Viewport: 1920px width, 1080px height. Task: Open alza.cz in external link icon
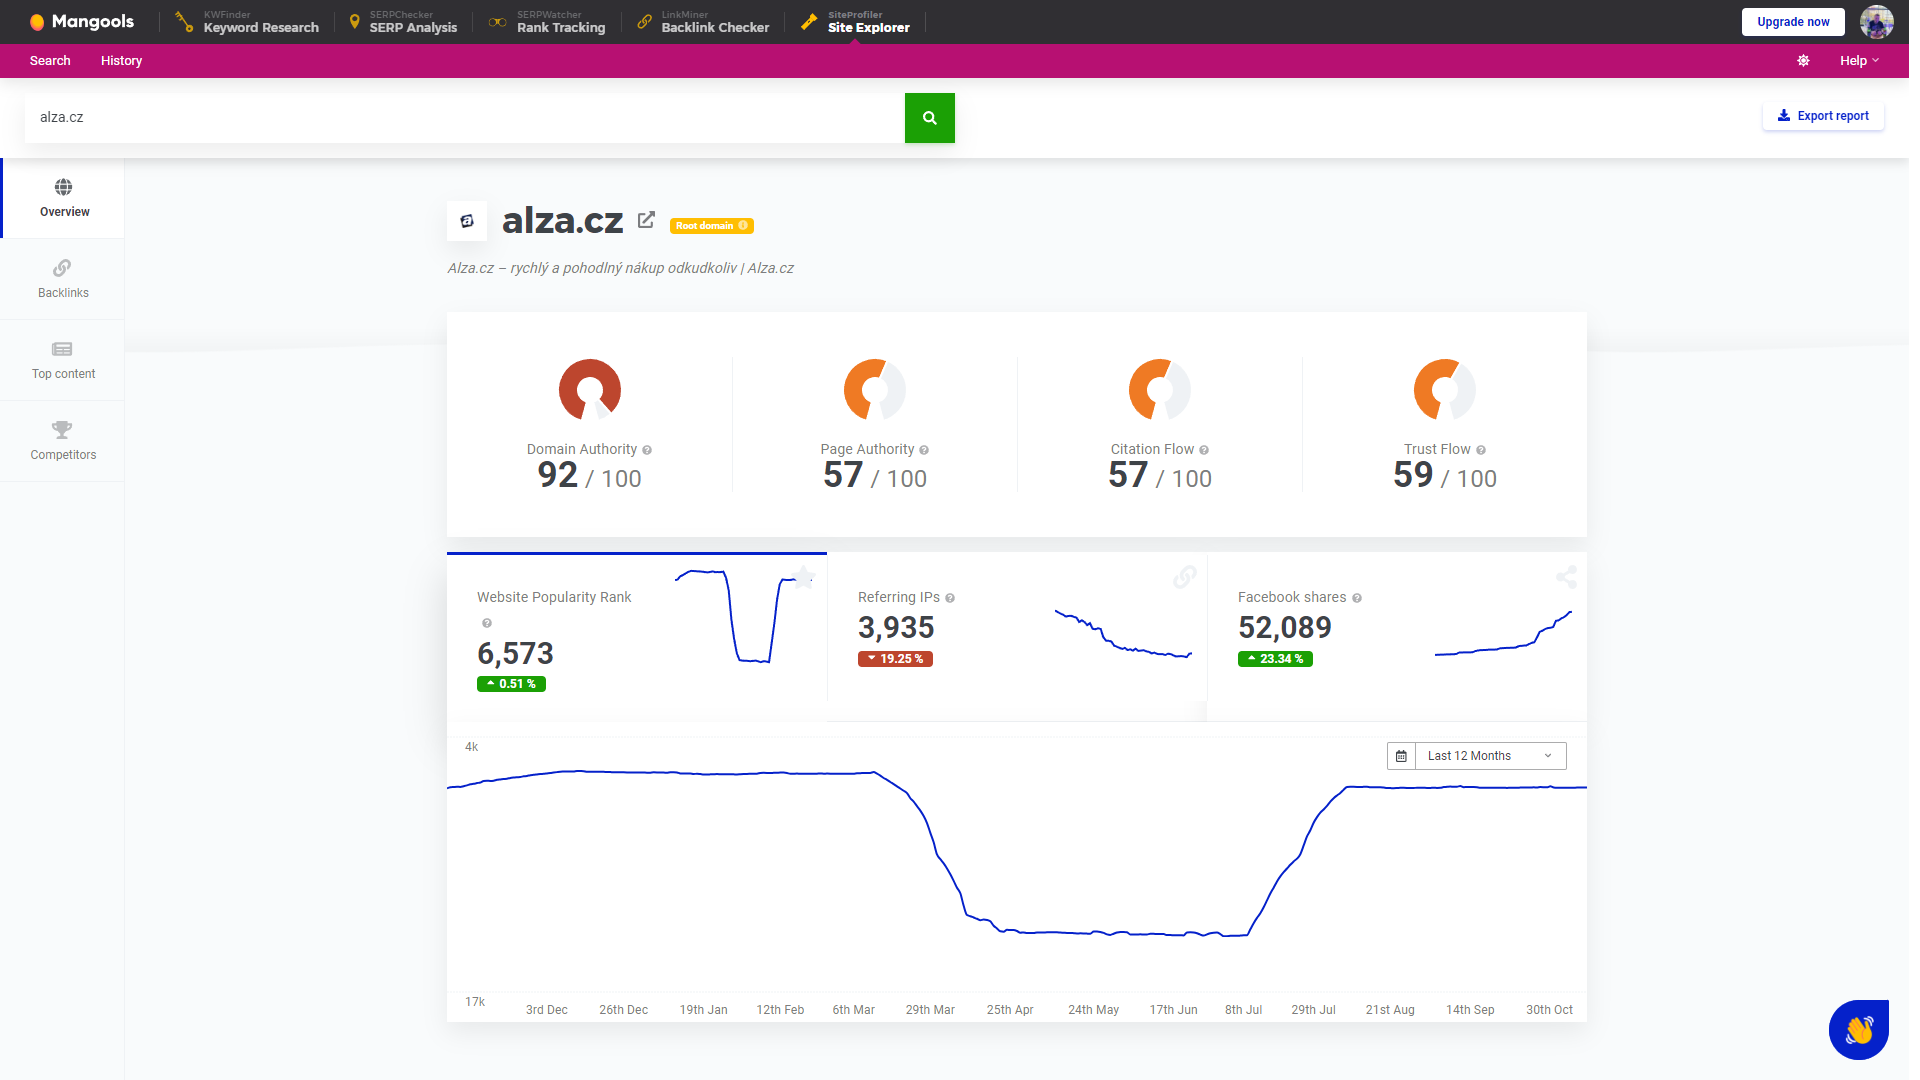646,220
